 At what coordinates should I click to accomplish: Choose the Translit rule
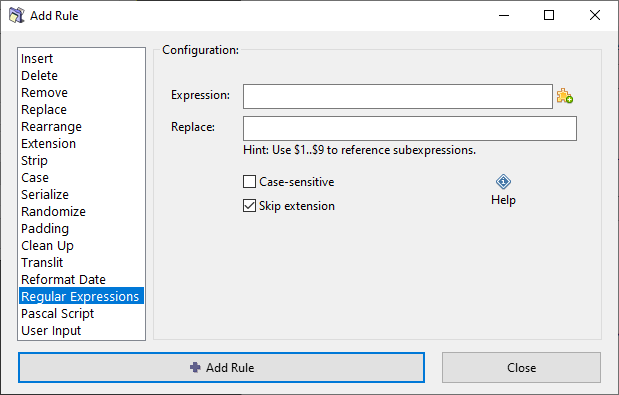pyautogui.click(x=81, y=262)
